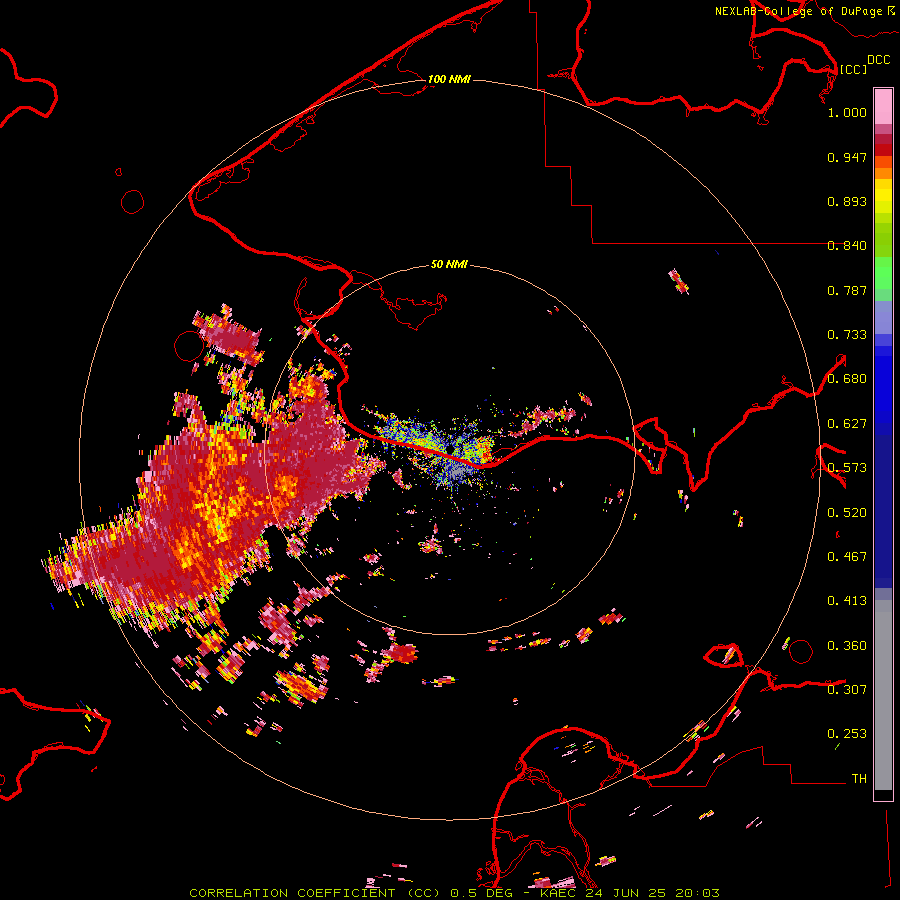Viewport: 900px width, 900px height.
Task: Click the 0.947 scale value
Action: pyautogui.click(x=847, y=157)
